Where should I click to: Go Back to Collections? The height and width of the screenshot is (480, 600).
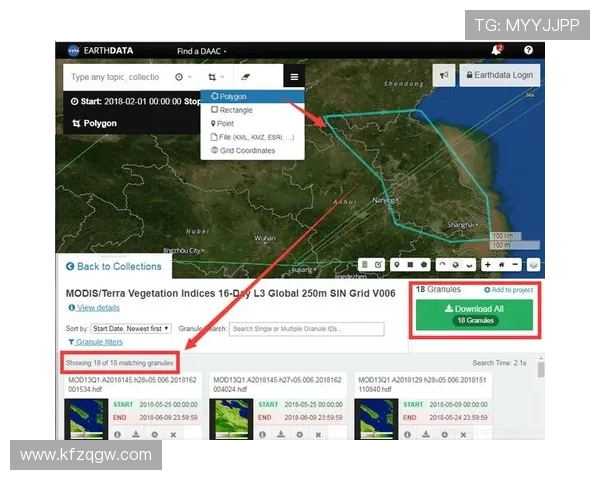(x=113, y=267)
